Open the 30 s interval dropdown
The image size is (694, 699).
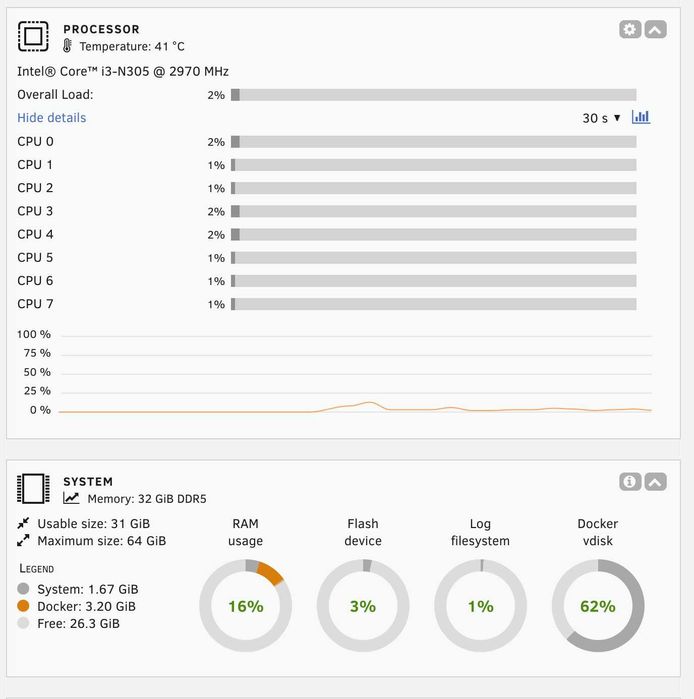[x=602, y=118]
